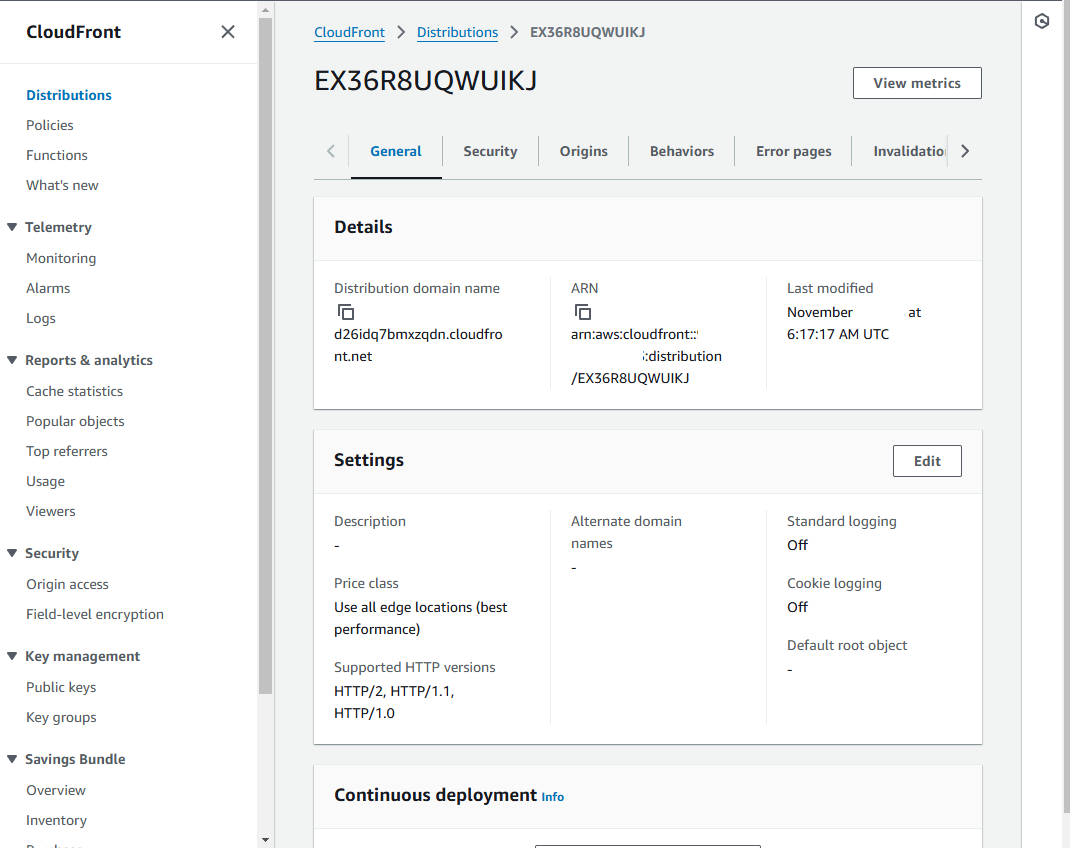
Task: Click the View metrics button
Action: point(916,82)
